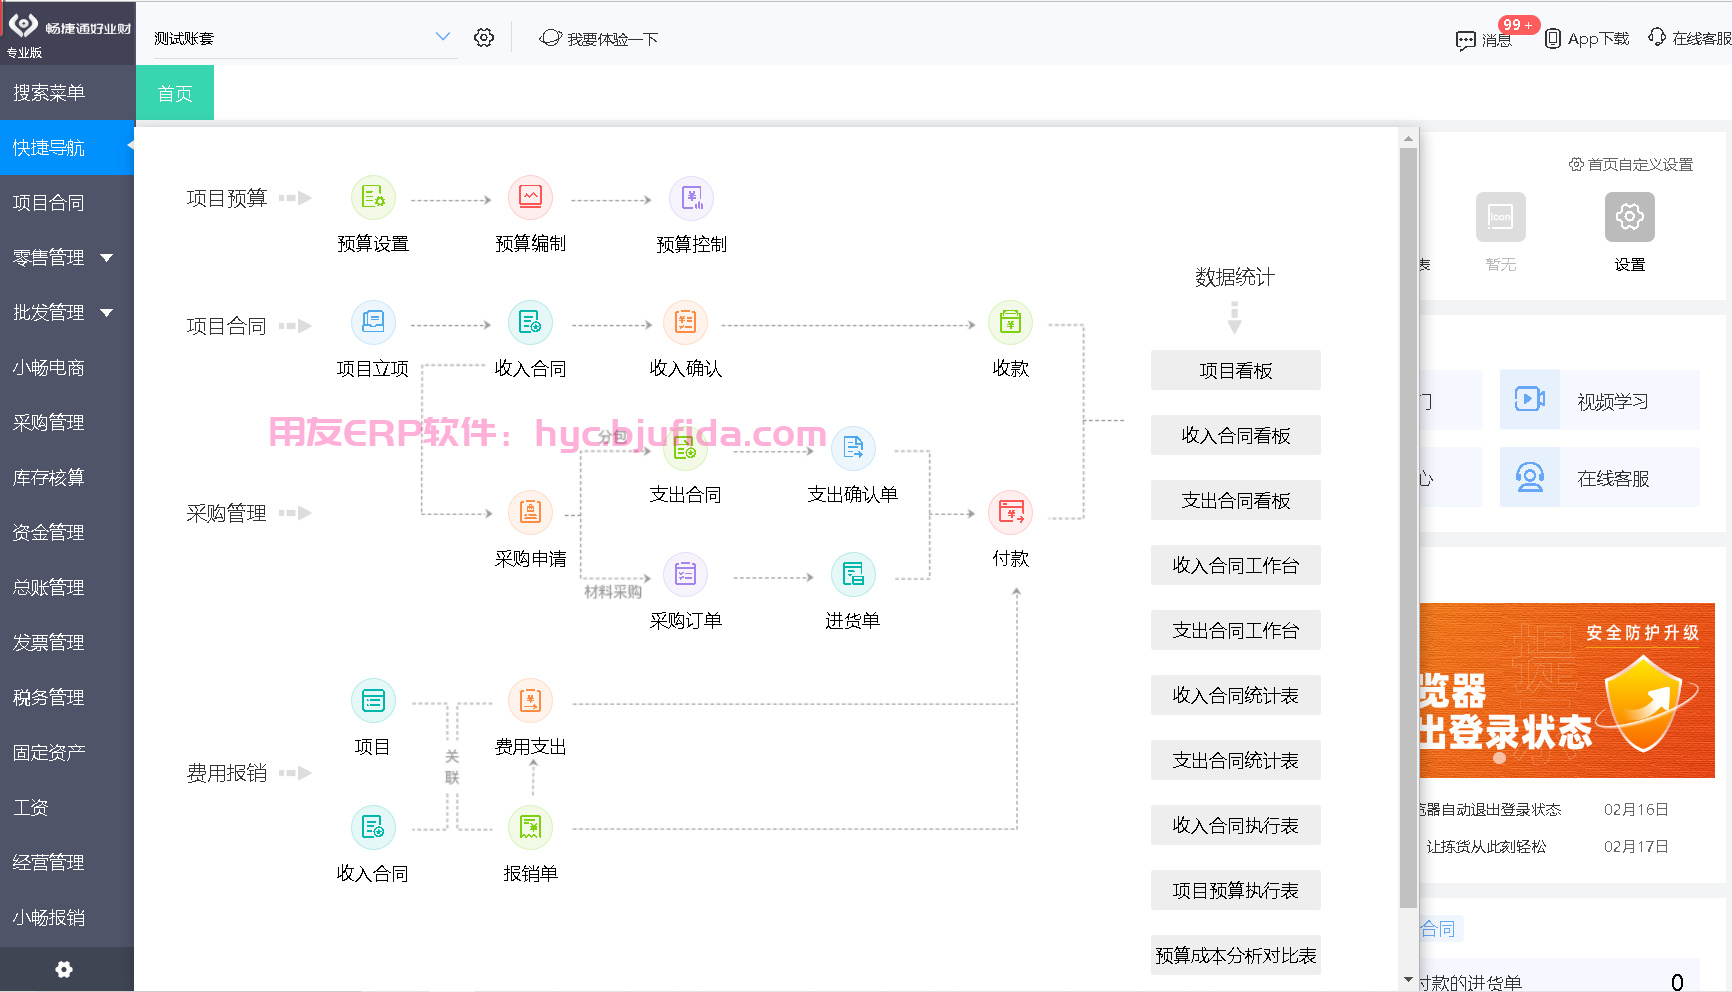Image resolution: width=1732 pixels, height=992 pixels.
Task: Open 税务管理 sidebar item
Action: point(67,698)
